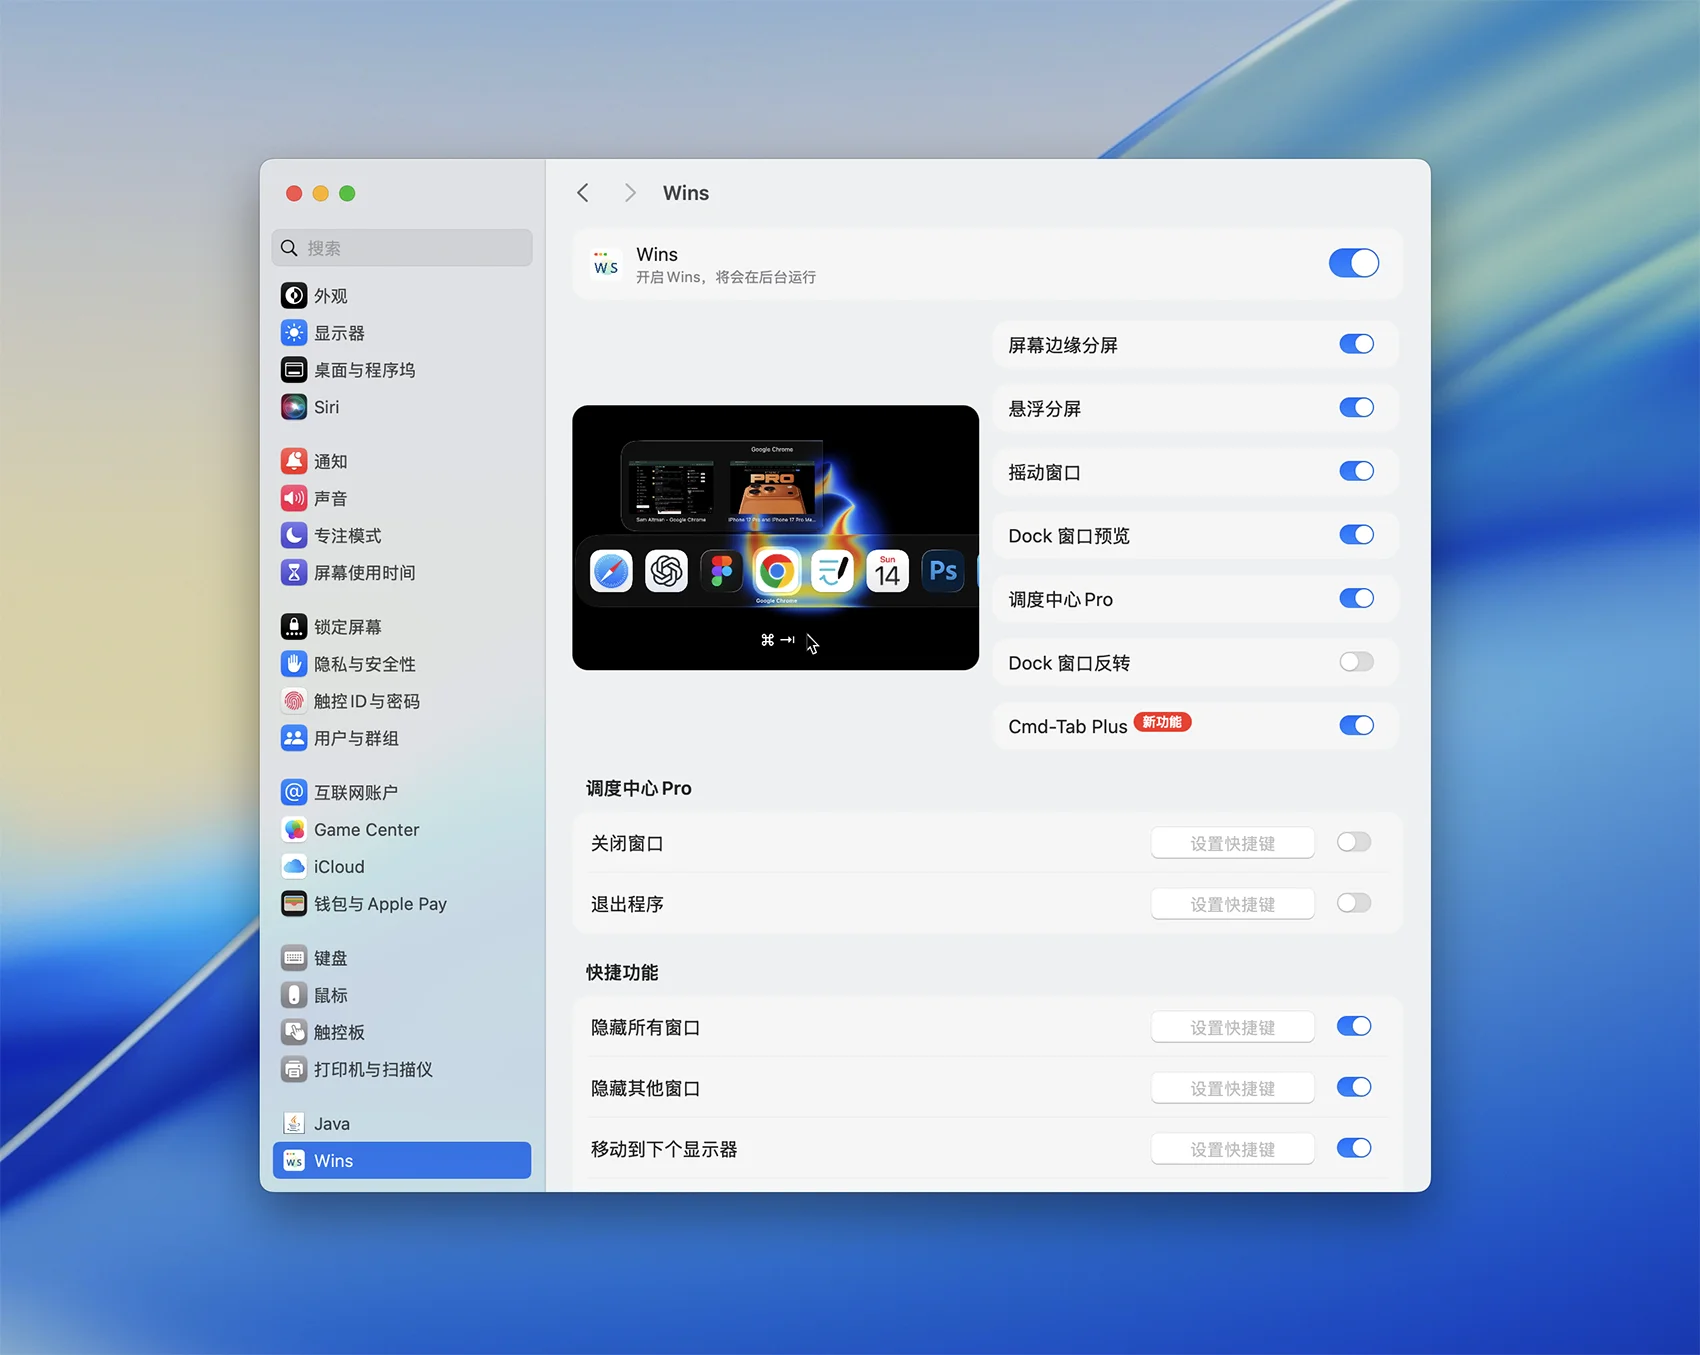The height and width of the screenshot is (1355, 1700).
Task: Open the 通知 (Notifications) bell icon
Action: pyautogui.click(x=294, y=461)
